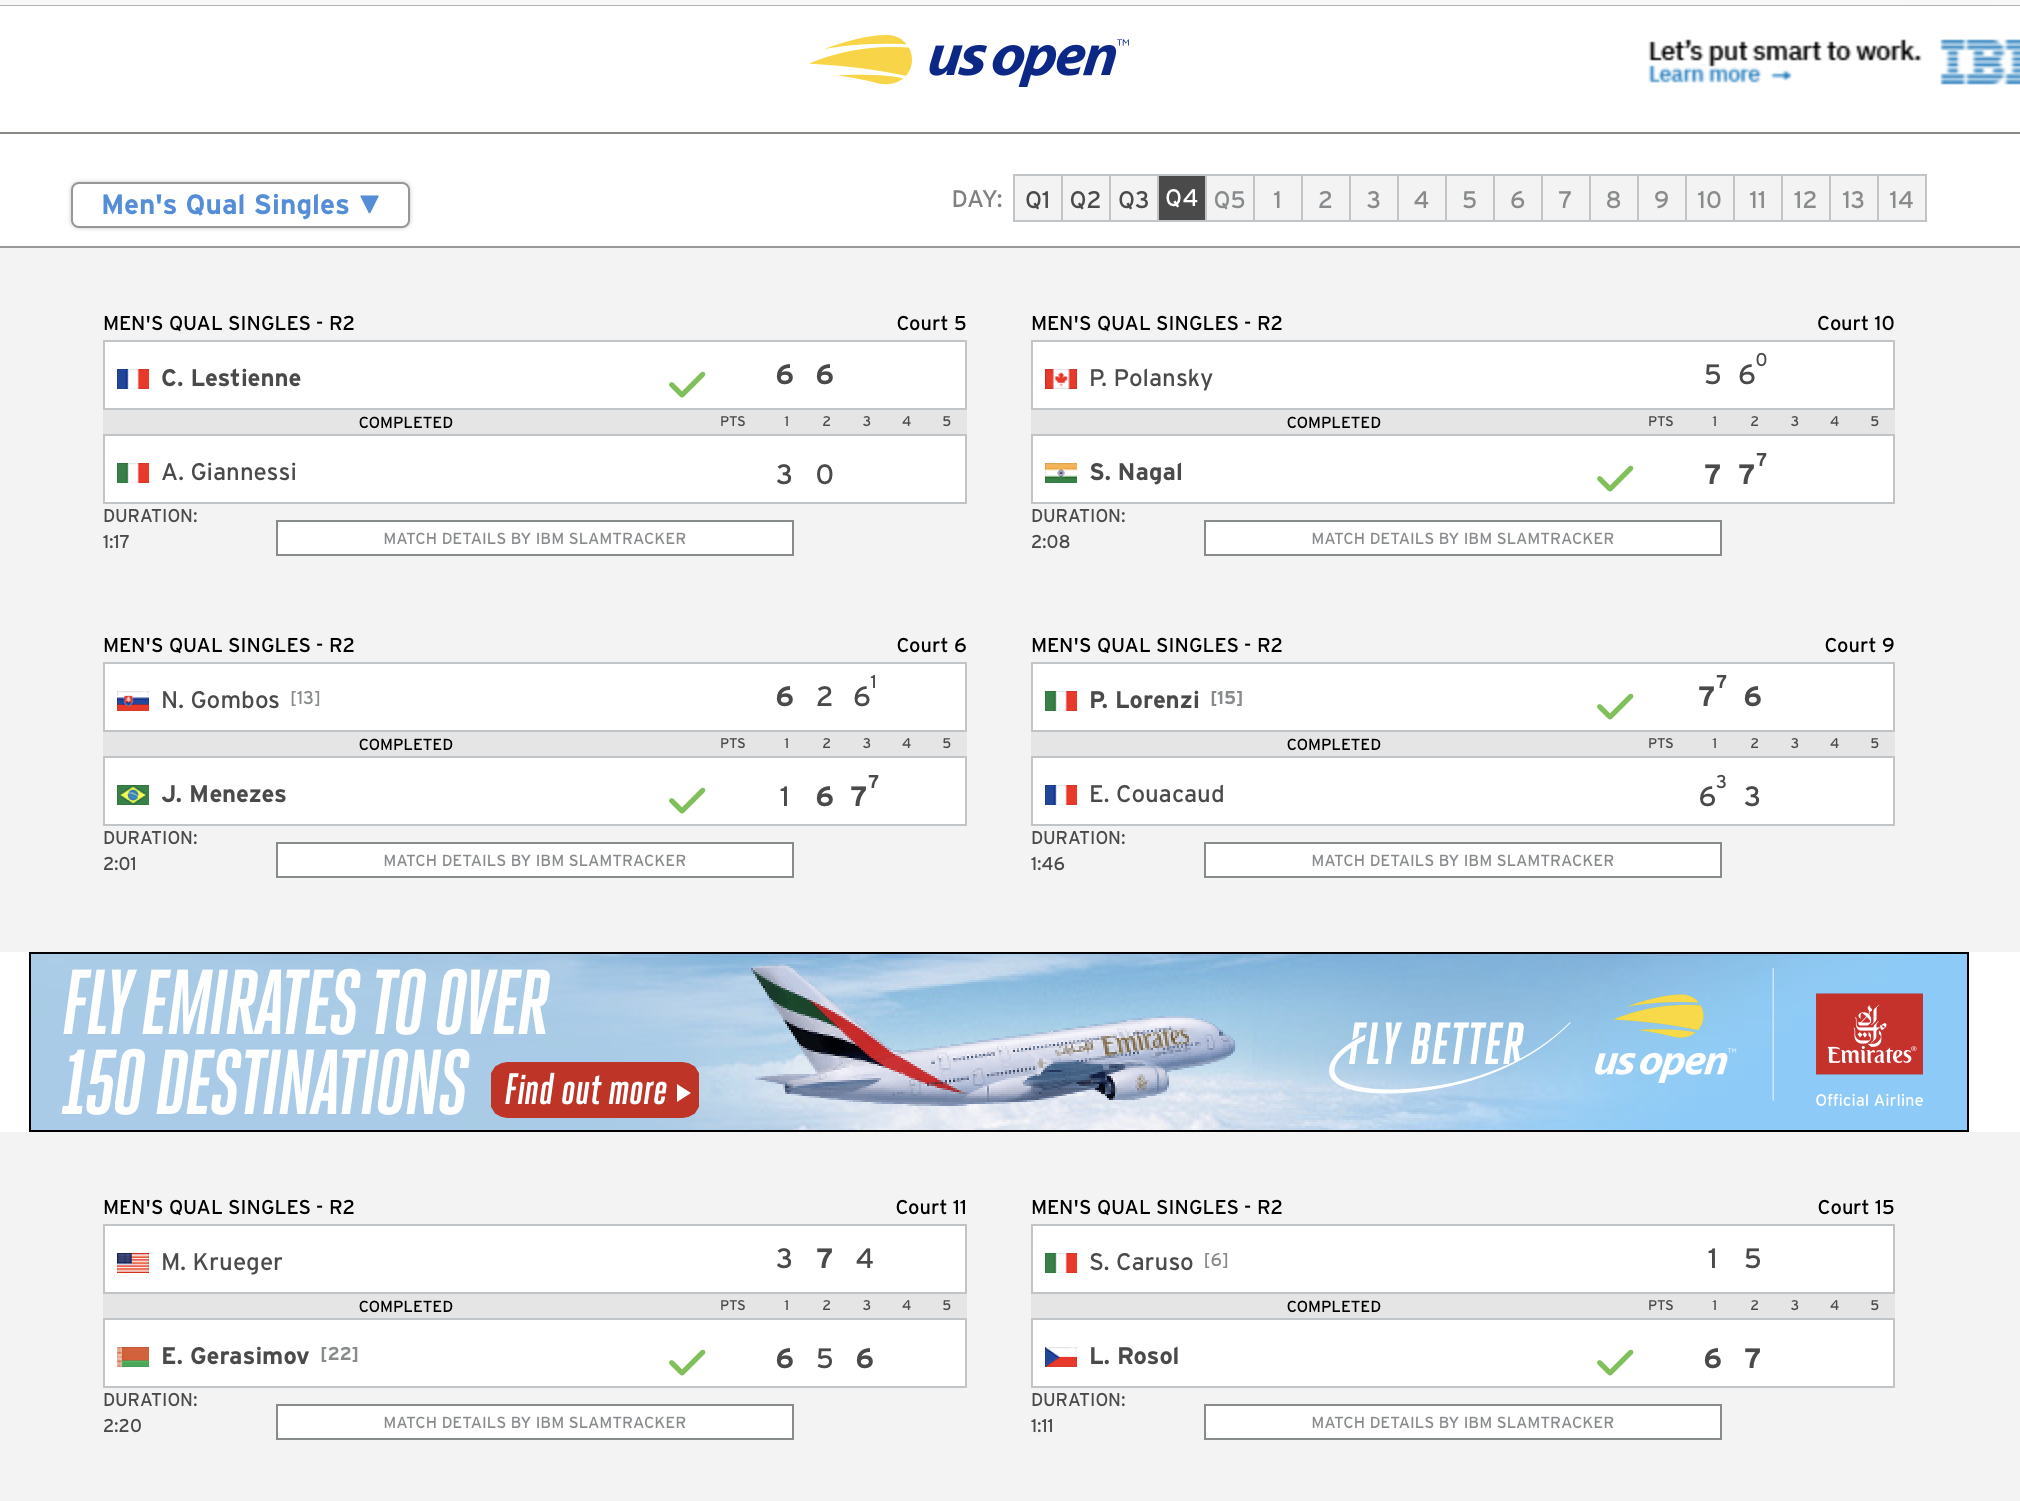Click E. Gerasimov player name
2020x1501 pixels.
[235, 1356]
